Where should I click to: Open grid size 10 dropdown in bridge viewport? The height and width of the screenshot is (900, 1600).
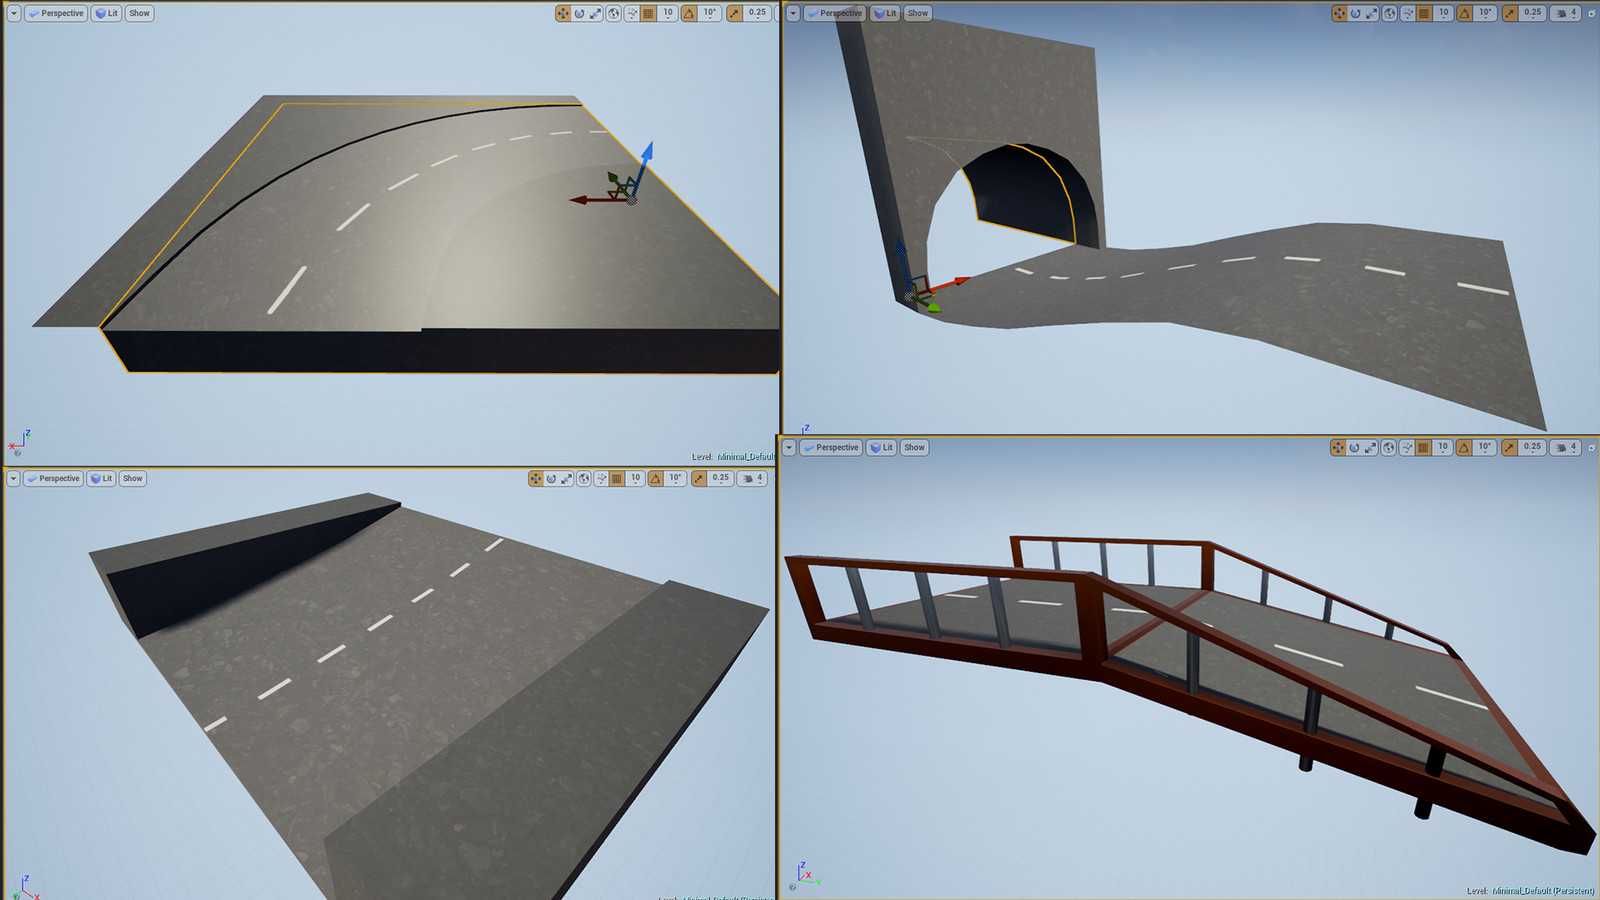(x=1442, y=447)
